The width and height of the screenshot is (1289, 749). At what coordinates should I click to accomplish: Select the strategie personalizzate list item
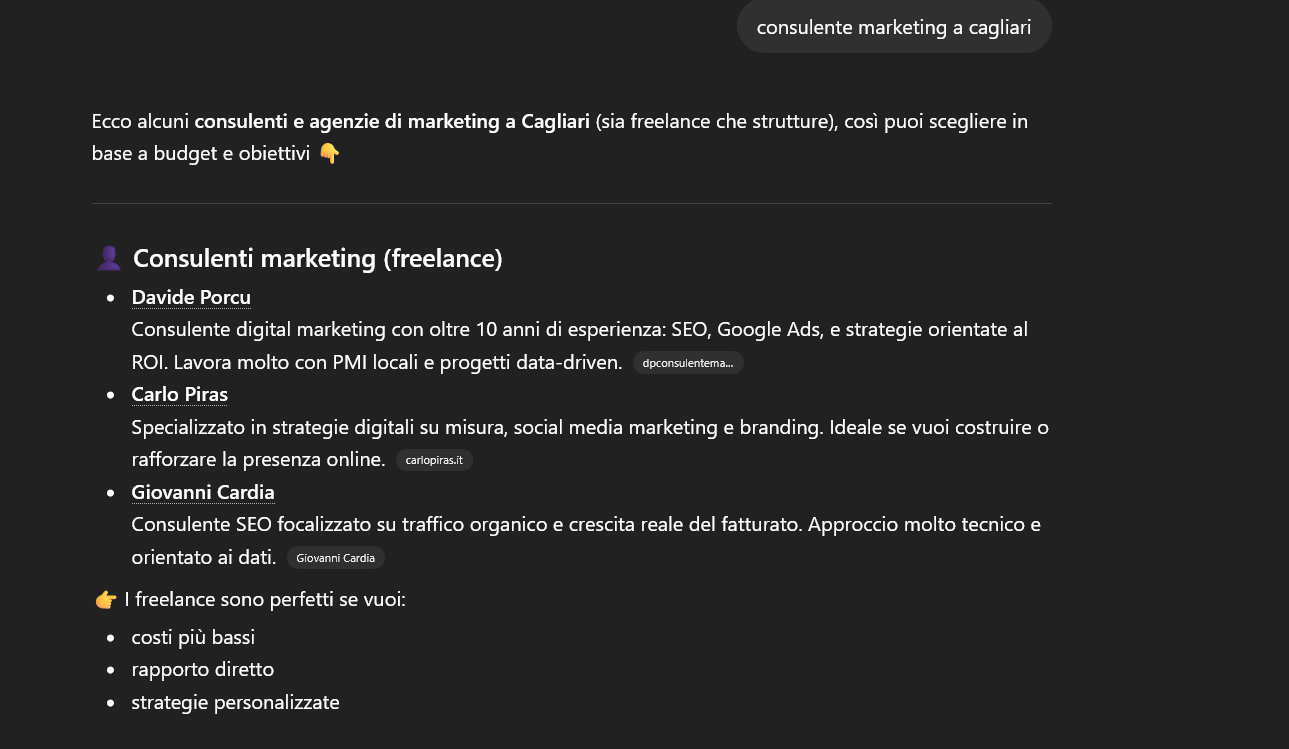(235, 702)
